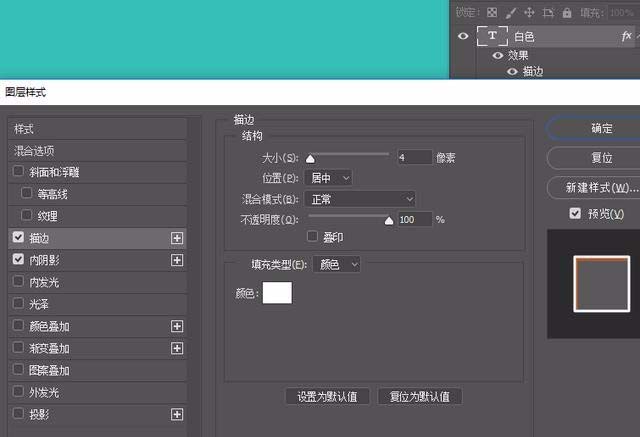Click the fx icon on 白色 layer

(626, 36)
